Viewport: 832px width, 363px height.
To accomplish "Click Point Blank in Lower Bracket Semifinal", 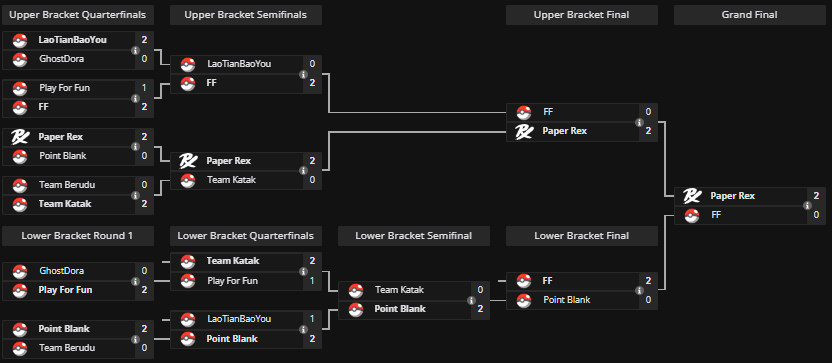I will (400, 309).
